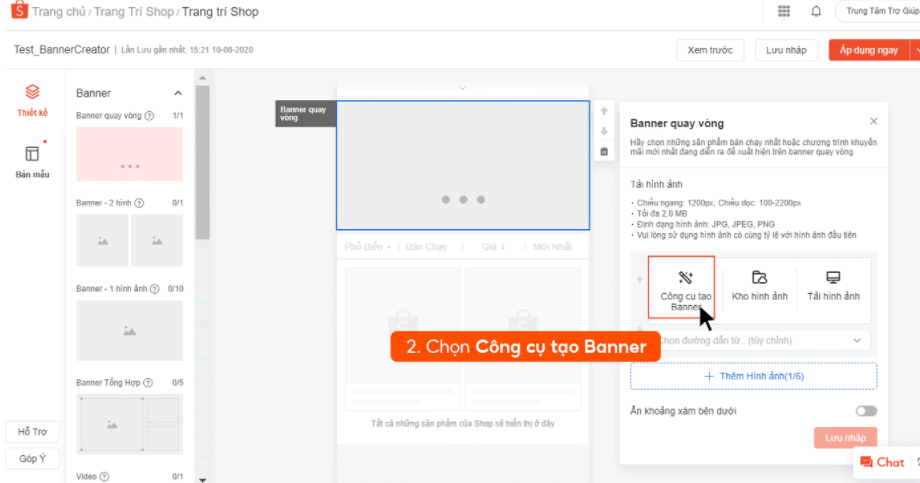This screenshot has height=483, width=920.
Task: Open the Chat widget
Action: [x=882, y=462]
